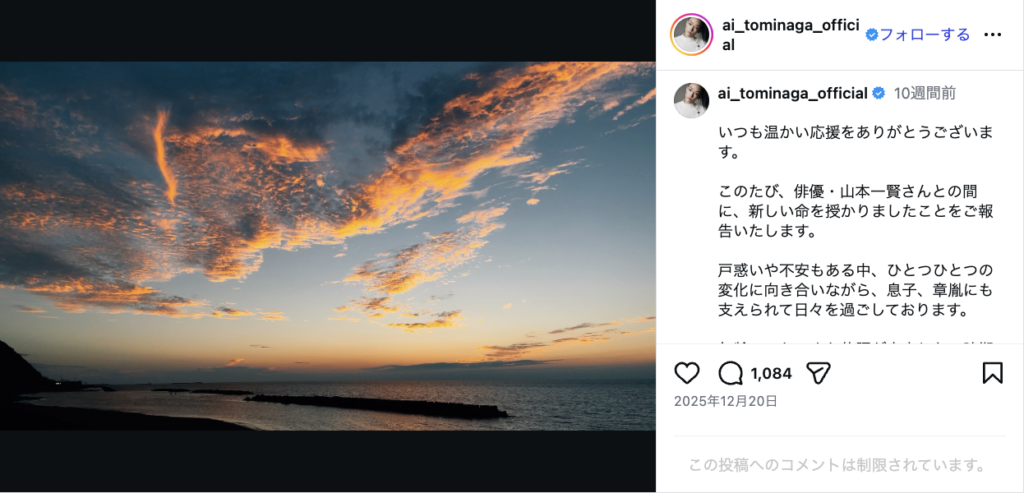
Task: Save post with bookmark icon
Action: click(x=992, y=374)
